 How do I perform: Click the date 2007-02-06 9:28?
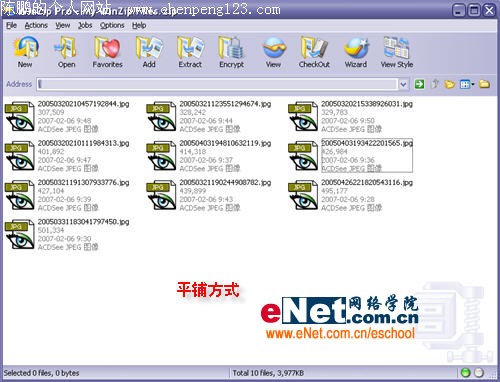[348, 199]
